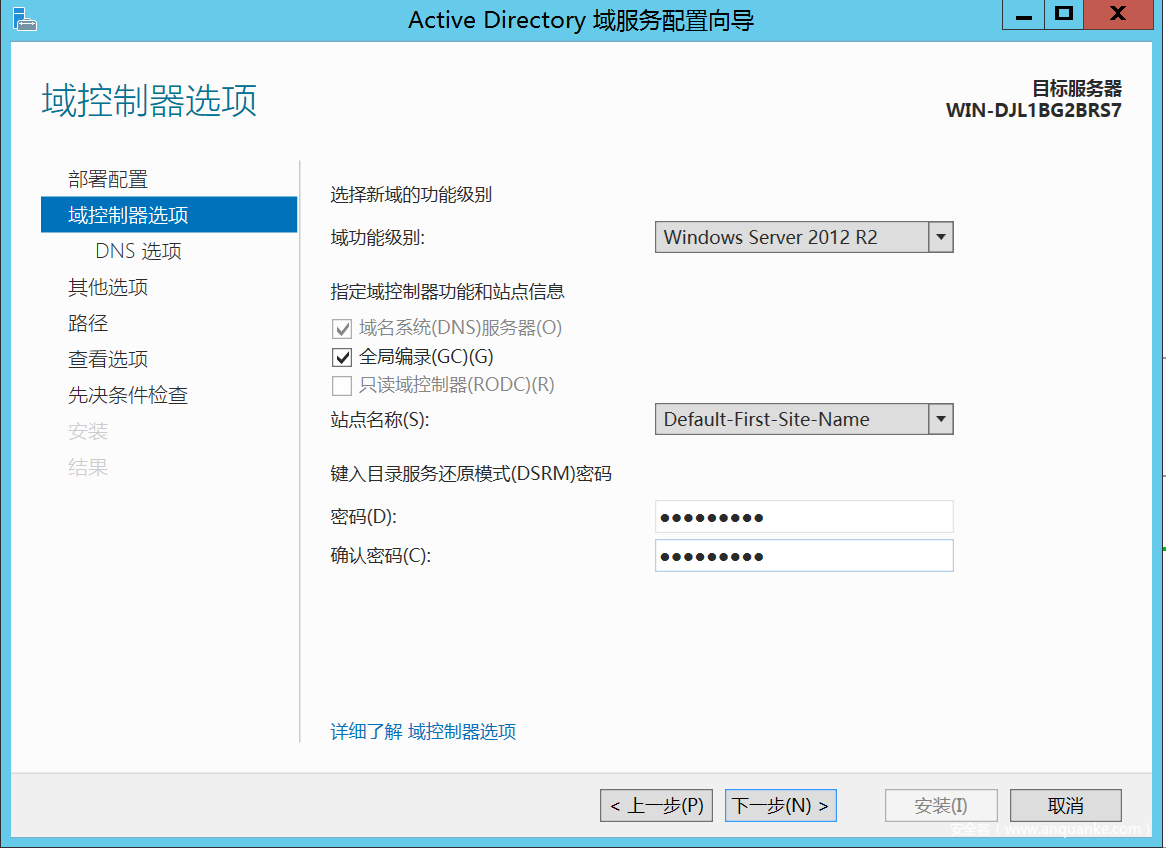
Task: Select the 部署配置 step
Action: point(108,179)
